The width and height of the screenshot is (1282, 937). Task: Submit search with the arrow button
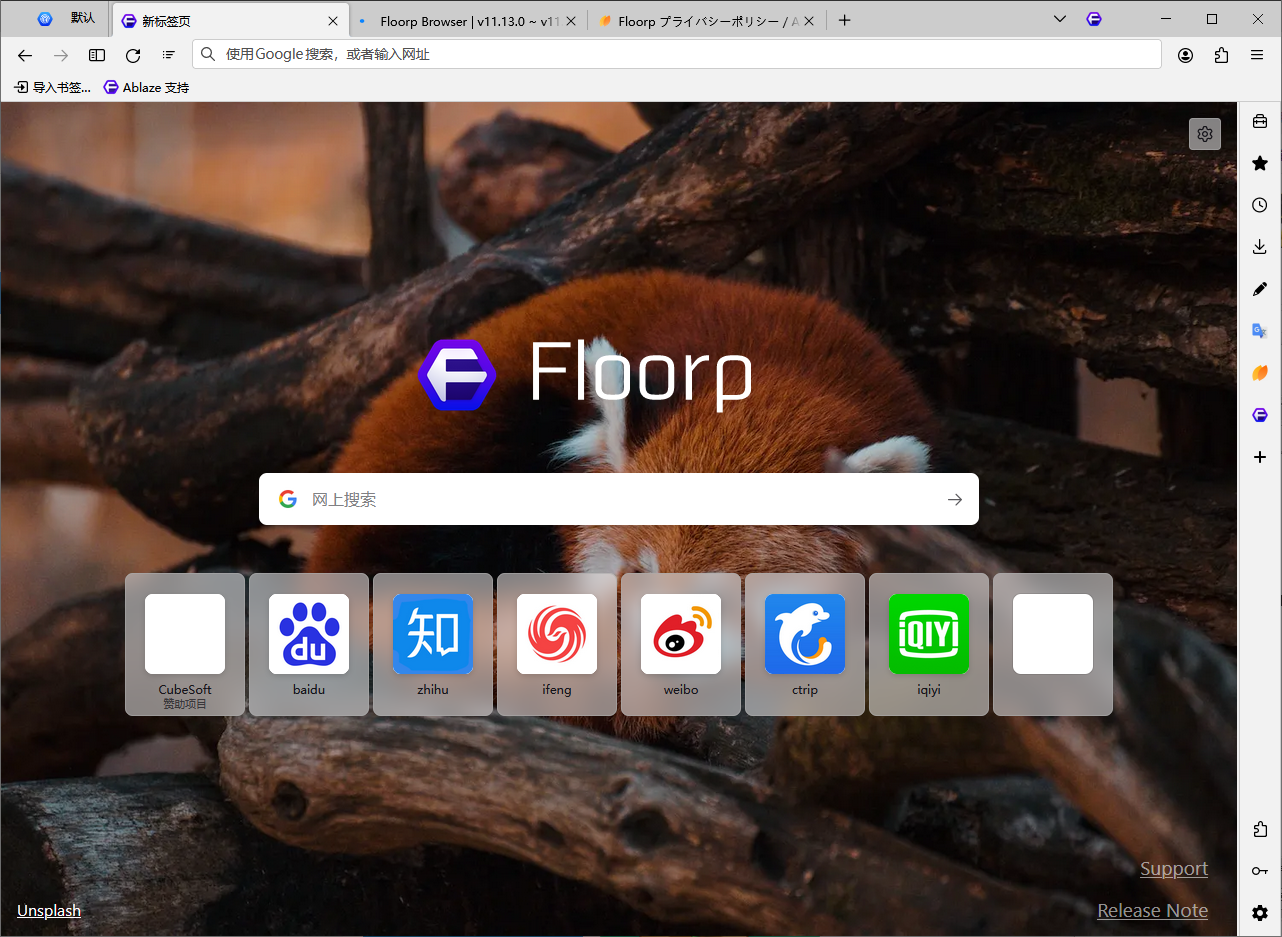coord(955,499)
